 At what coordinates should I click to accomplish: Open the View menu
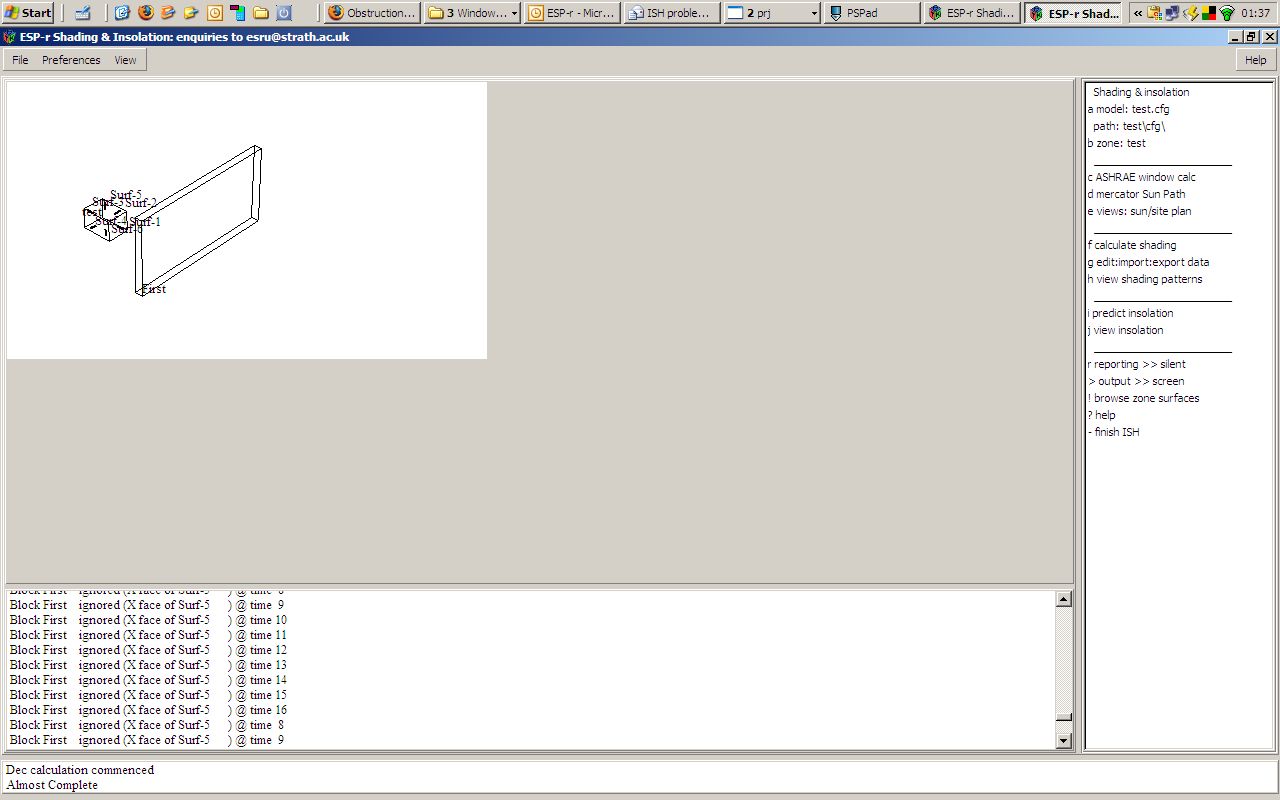coord(125,60)
